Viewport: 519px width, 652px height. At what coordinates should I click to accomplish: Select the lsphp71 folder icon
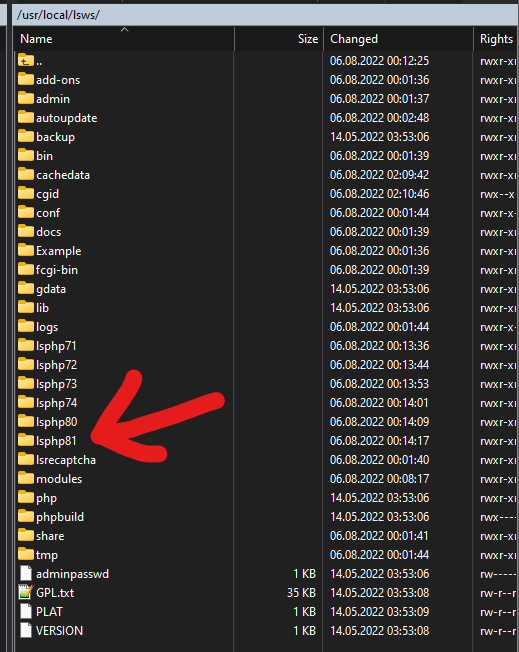point(26,345)
